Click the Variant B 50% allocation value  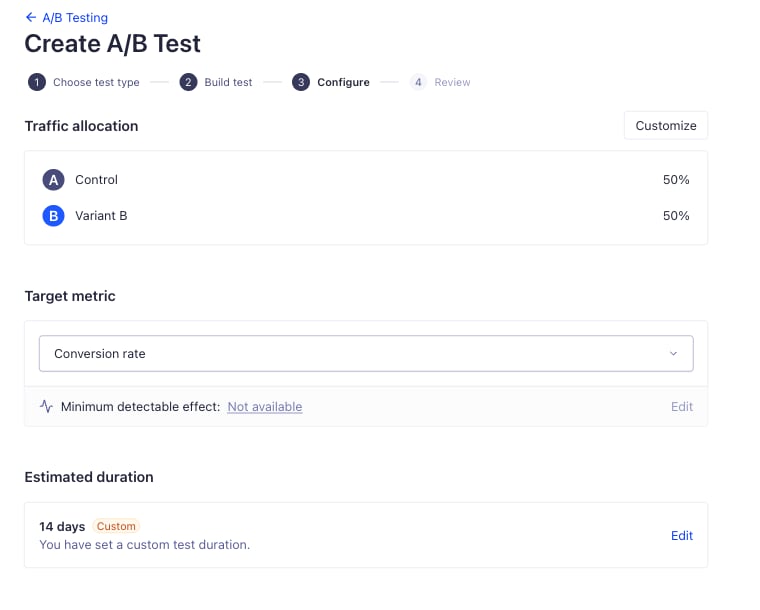click(x=676, y=216)
